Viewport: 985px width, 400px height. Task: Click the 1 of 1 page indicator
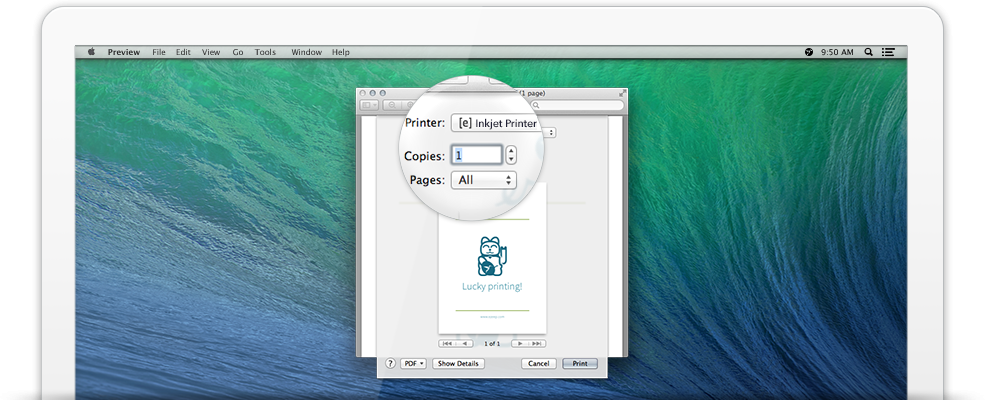[x=492, y=343]
